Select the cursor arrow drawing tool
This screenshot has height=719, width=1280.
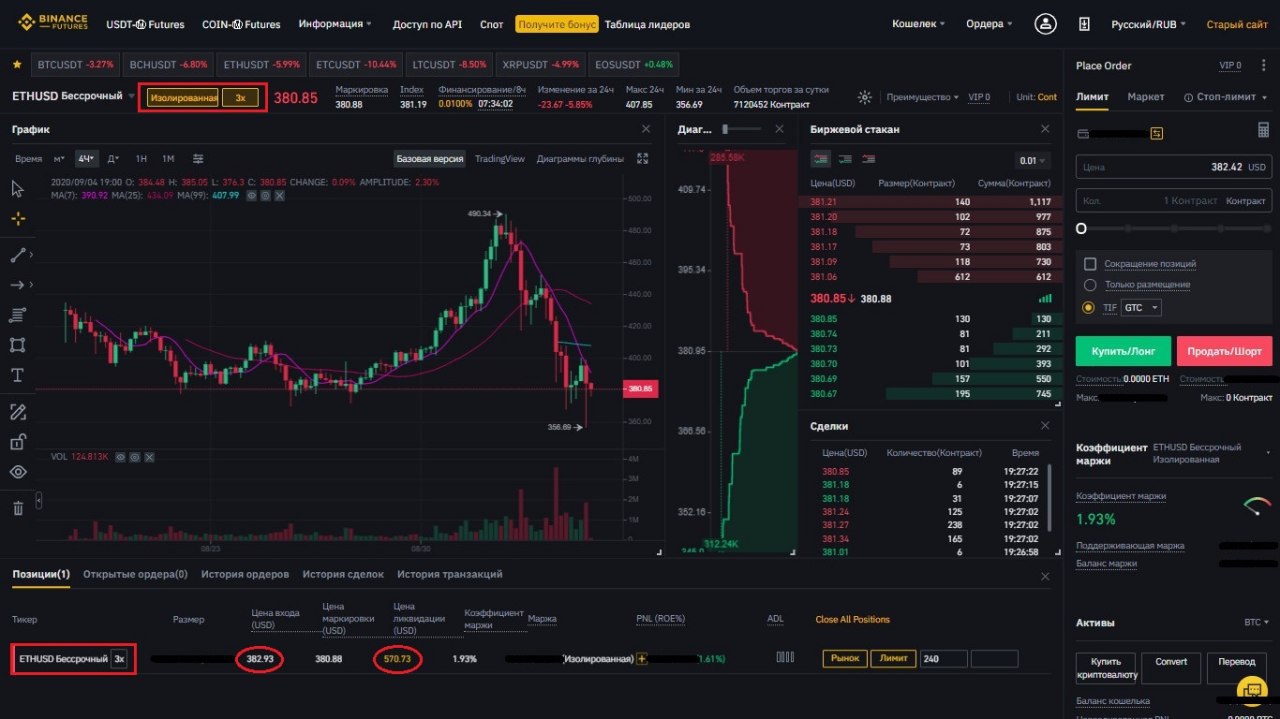point(17,189)
